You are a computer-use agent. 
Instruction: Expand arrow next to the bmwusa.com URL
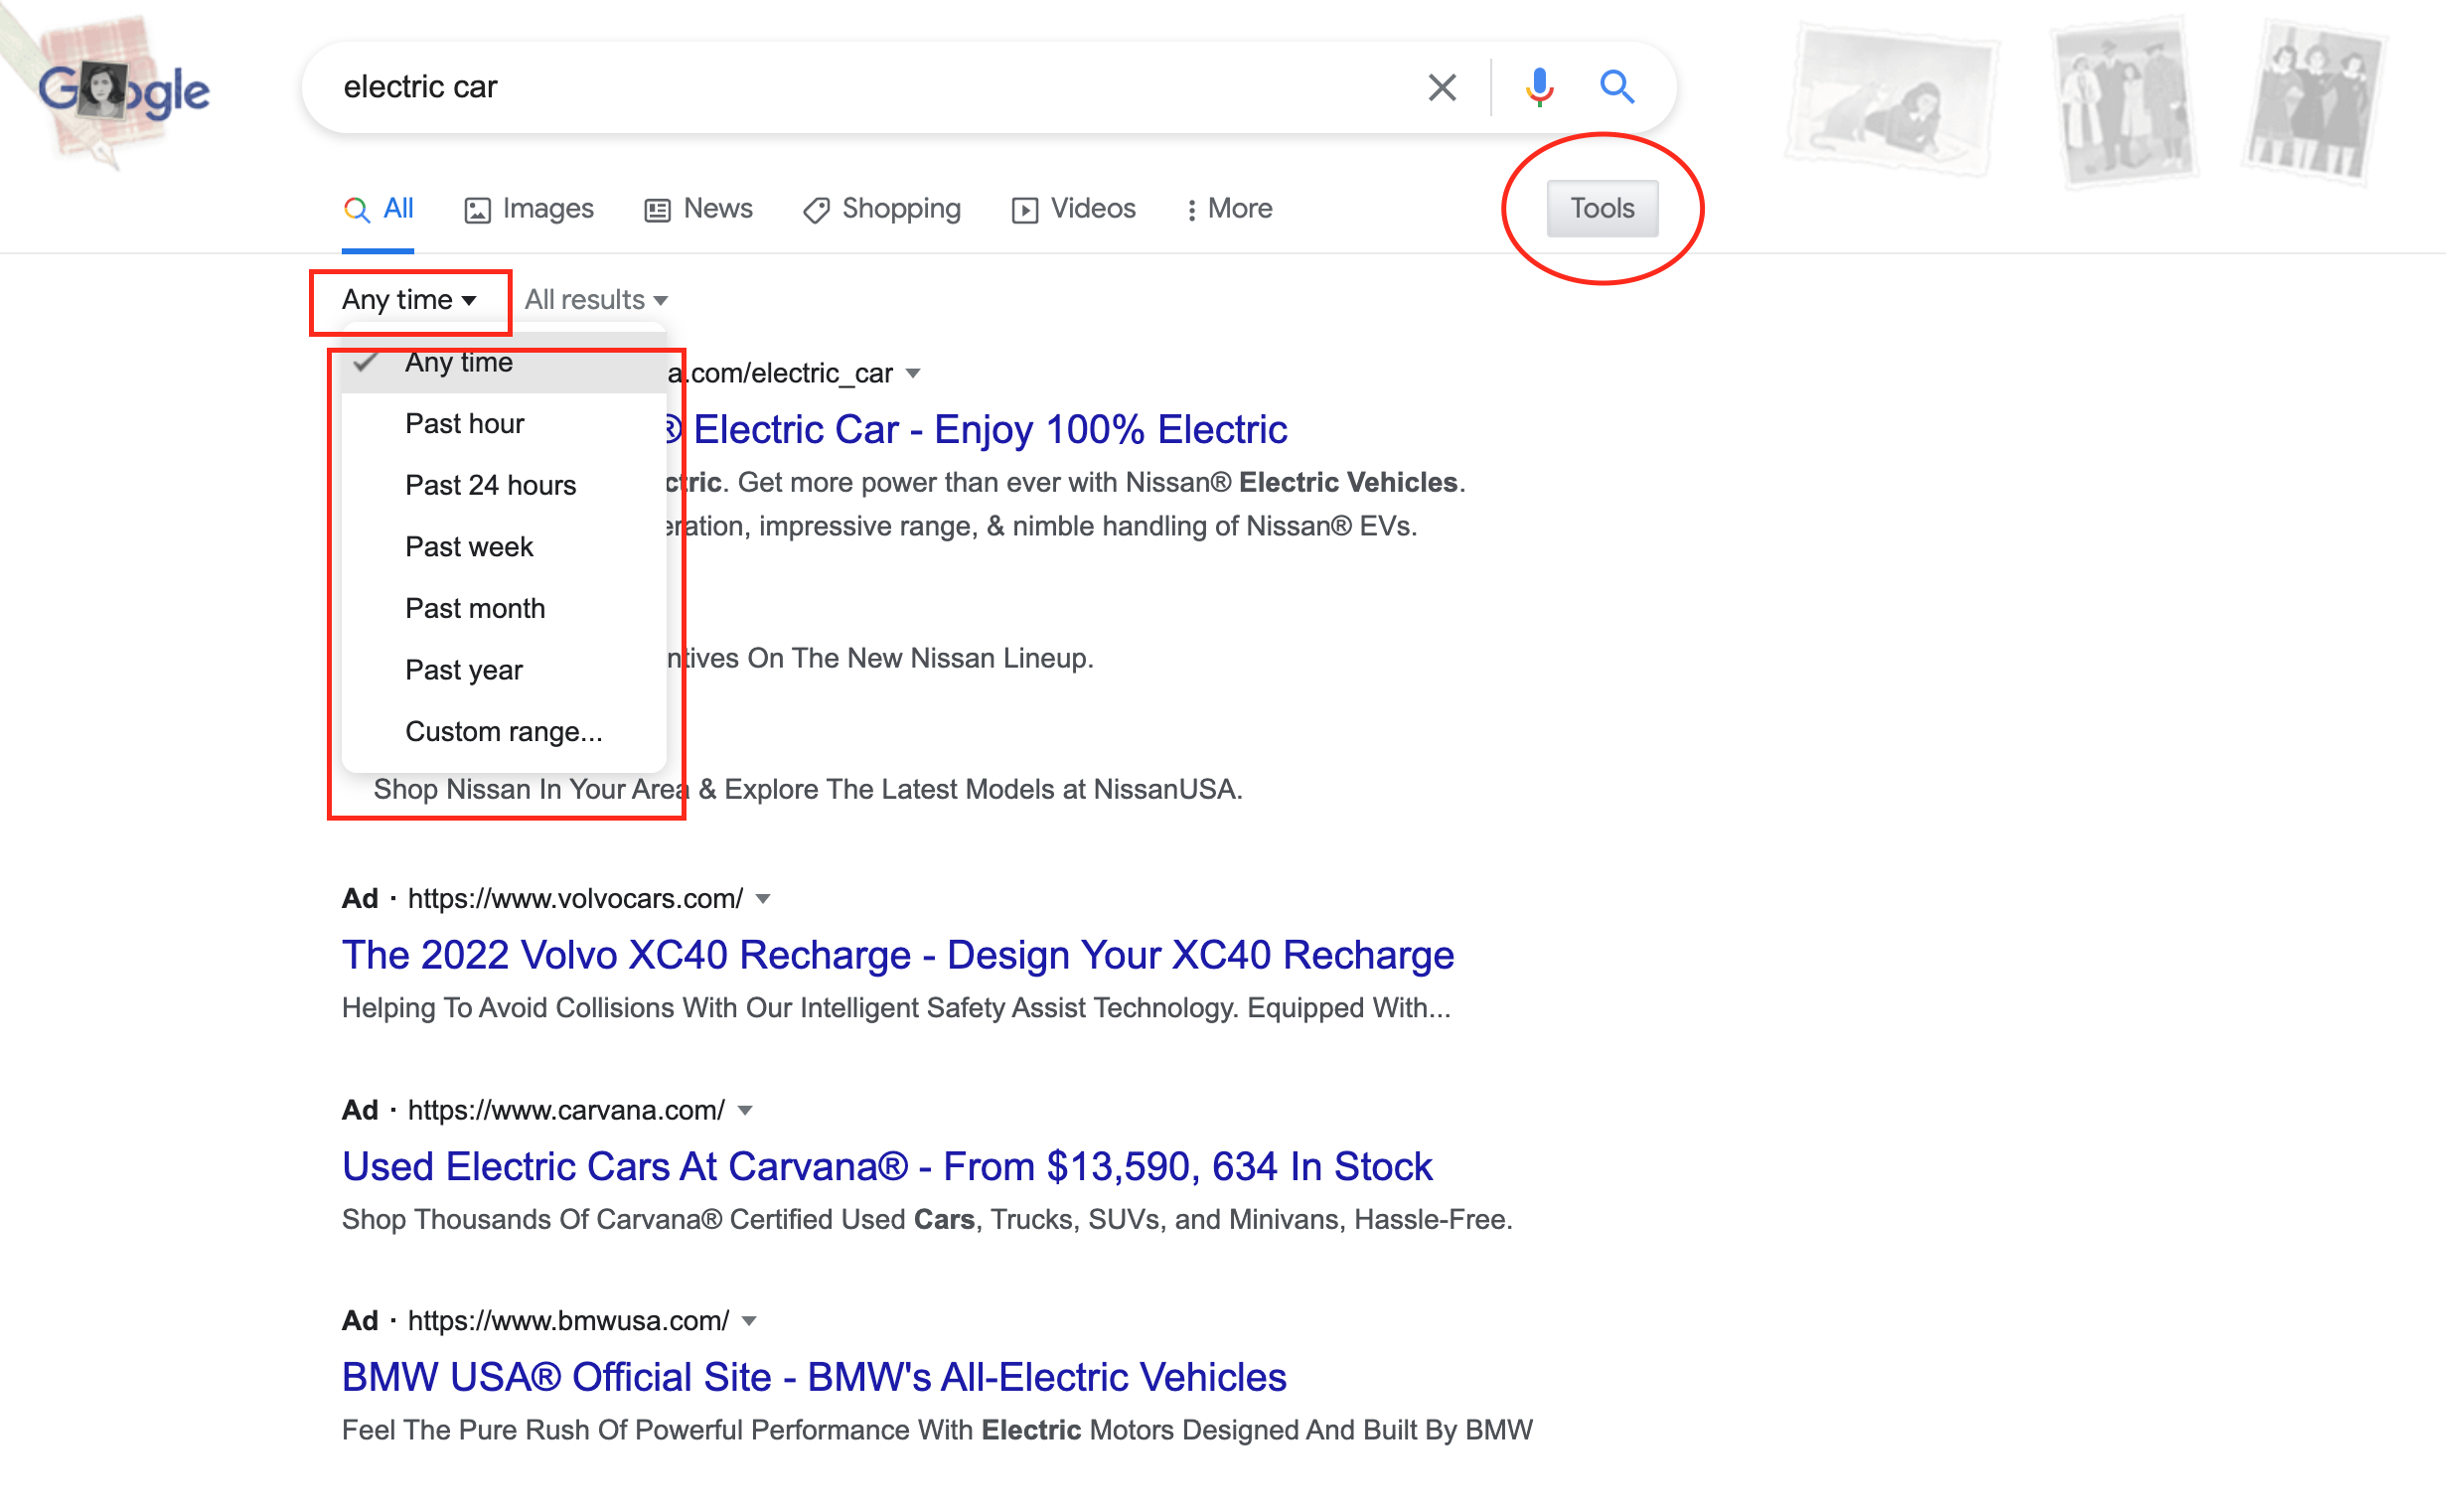(x=749, y=1321)
